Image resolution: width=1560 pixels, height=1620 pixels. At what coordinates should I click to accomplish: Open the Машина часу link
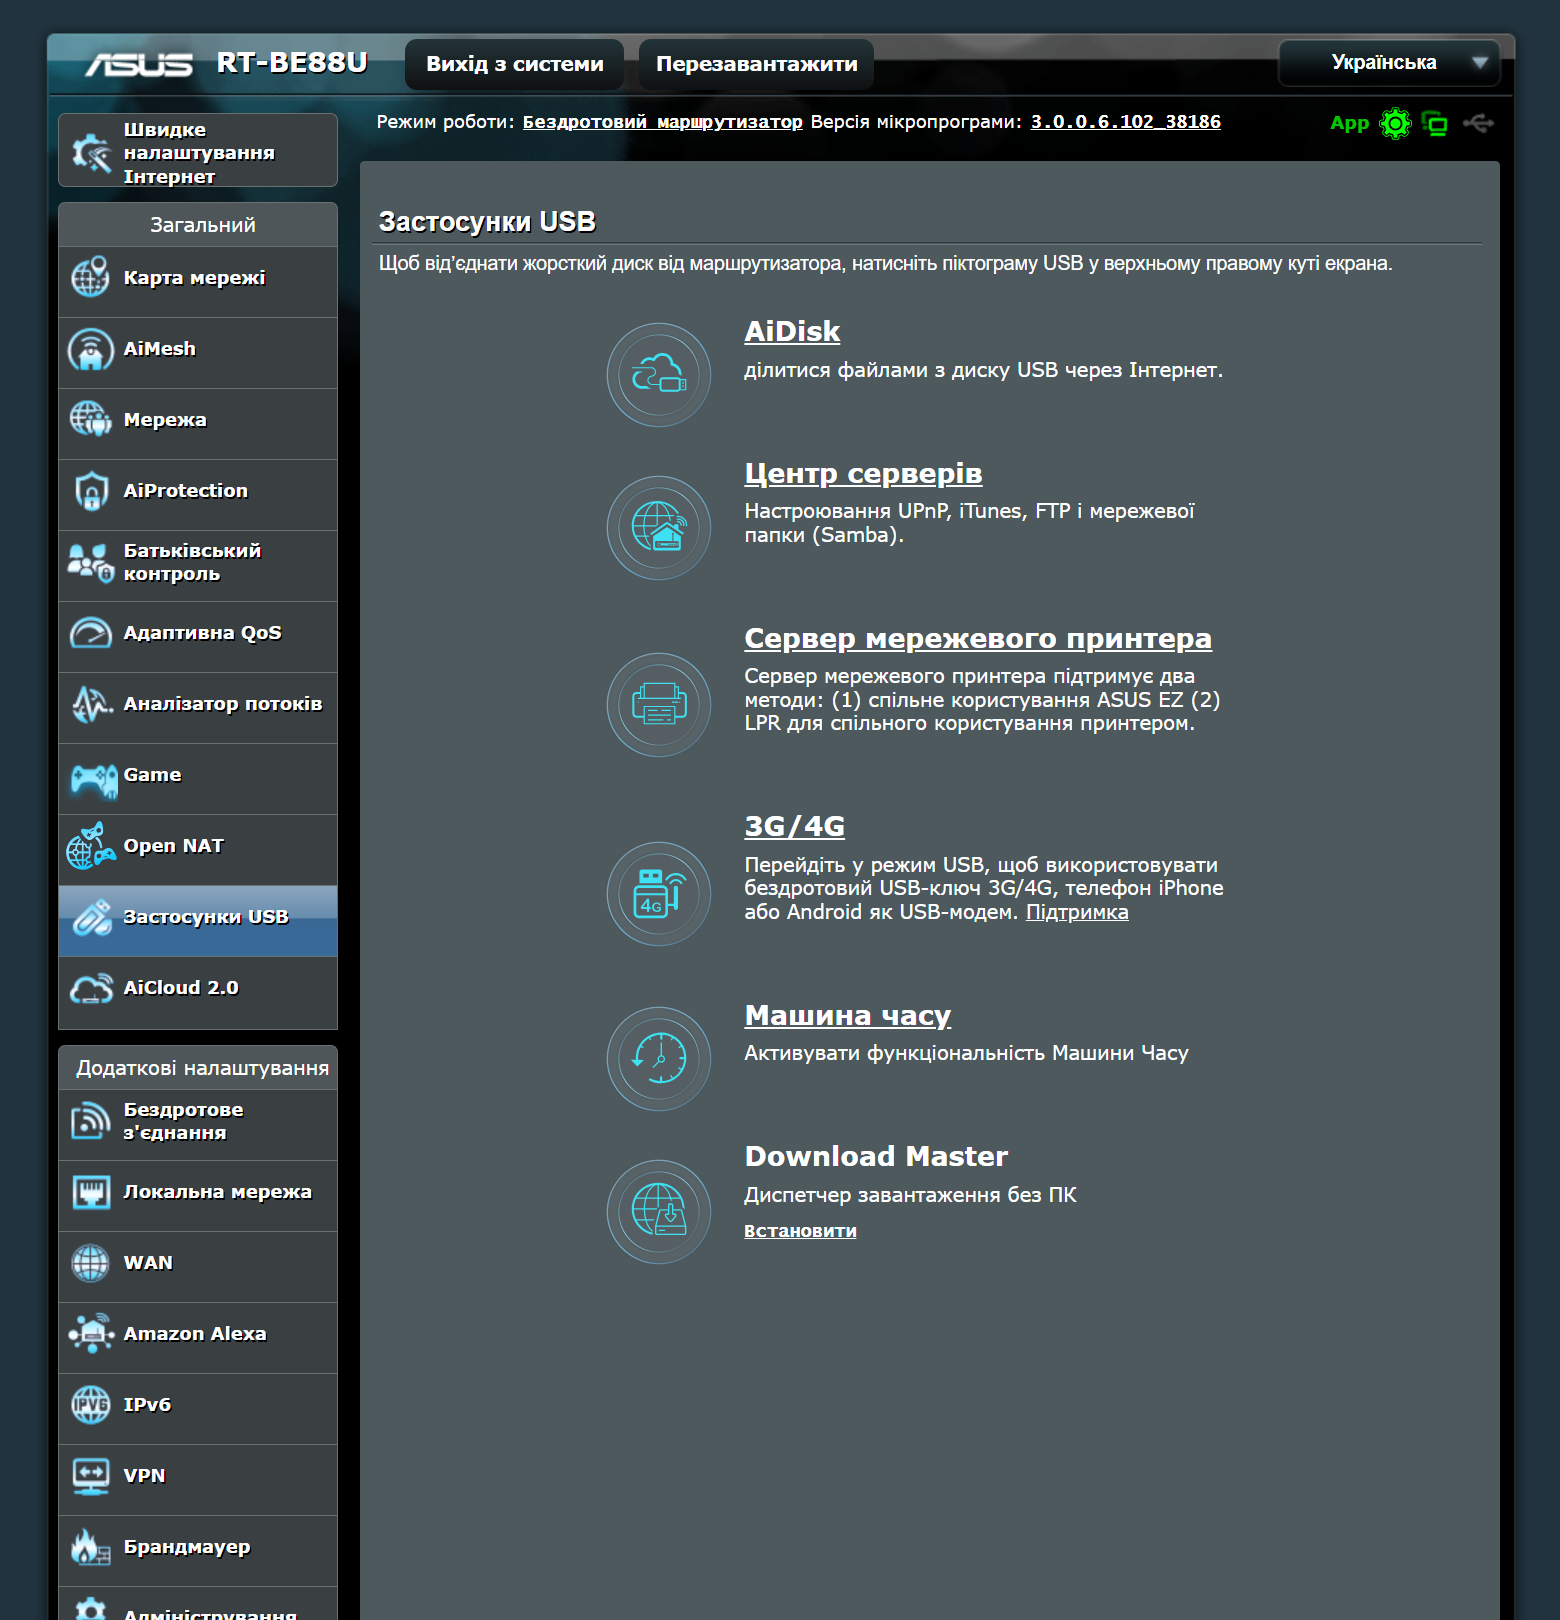coord(848,1015)
